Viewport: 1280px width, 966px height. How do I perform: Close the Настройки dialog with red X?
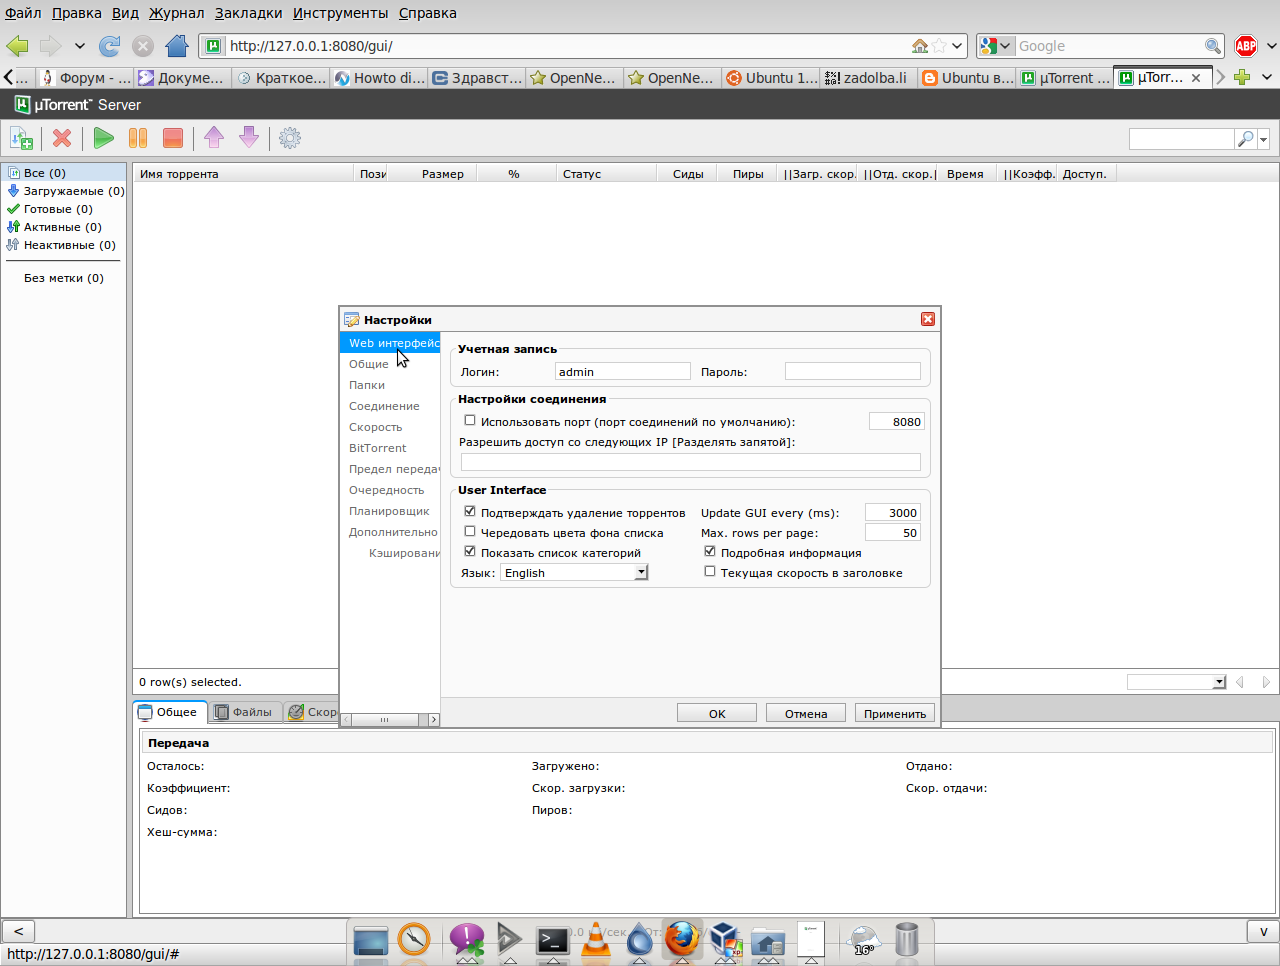click(x=928, y=319)
